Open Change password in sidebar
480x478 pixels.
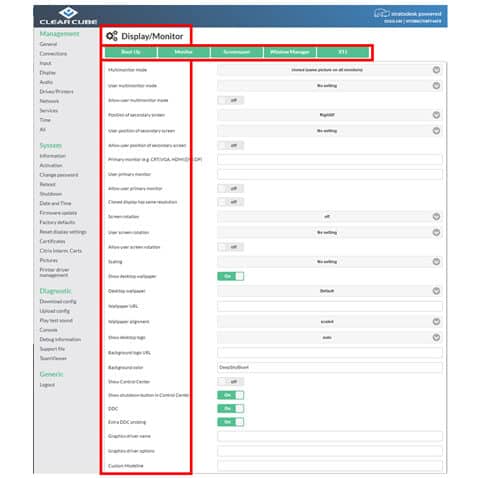[59, 175]
